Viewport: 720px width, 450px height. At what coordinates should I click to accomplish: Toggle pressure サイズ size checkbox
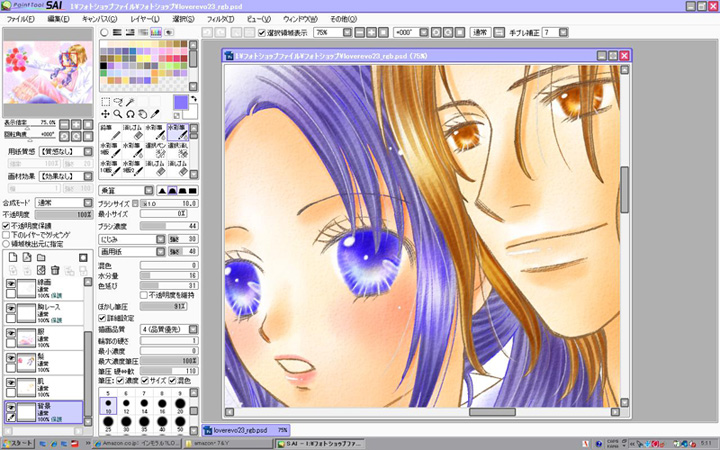145,381
